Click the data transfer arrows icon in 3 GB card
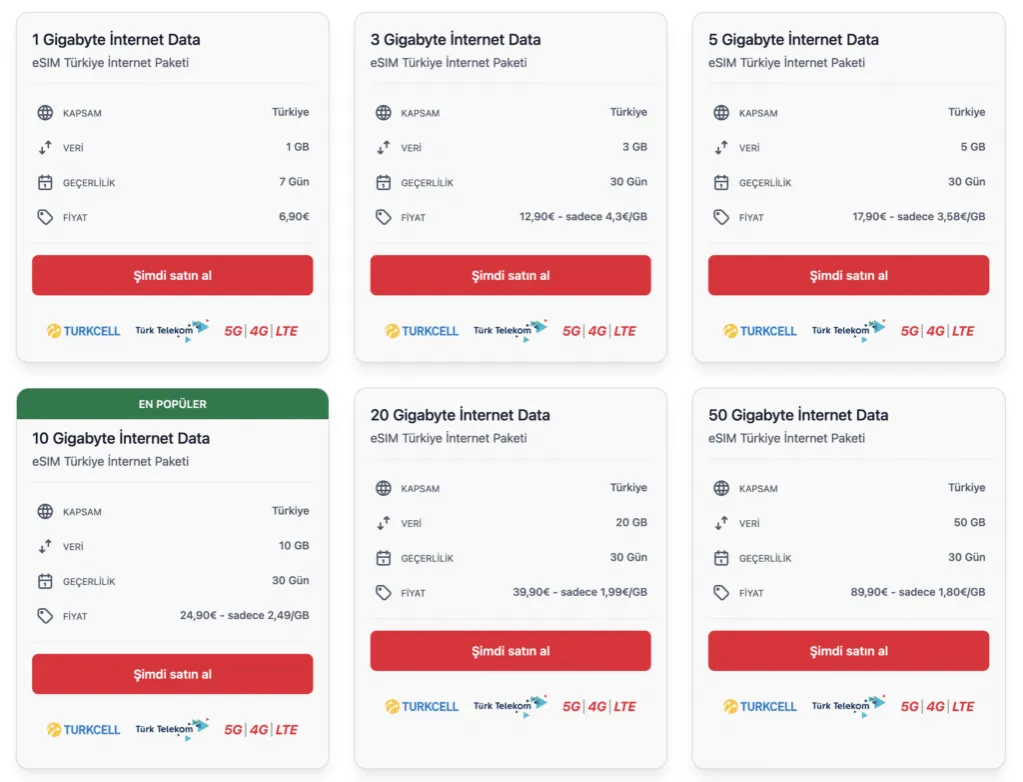Image resolution: width=1023 pixels, height=782 pixels. [383, 147]
